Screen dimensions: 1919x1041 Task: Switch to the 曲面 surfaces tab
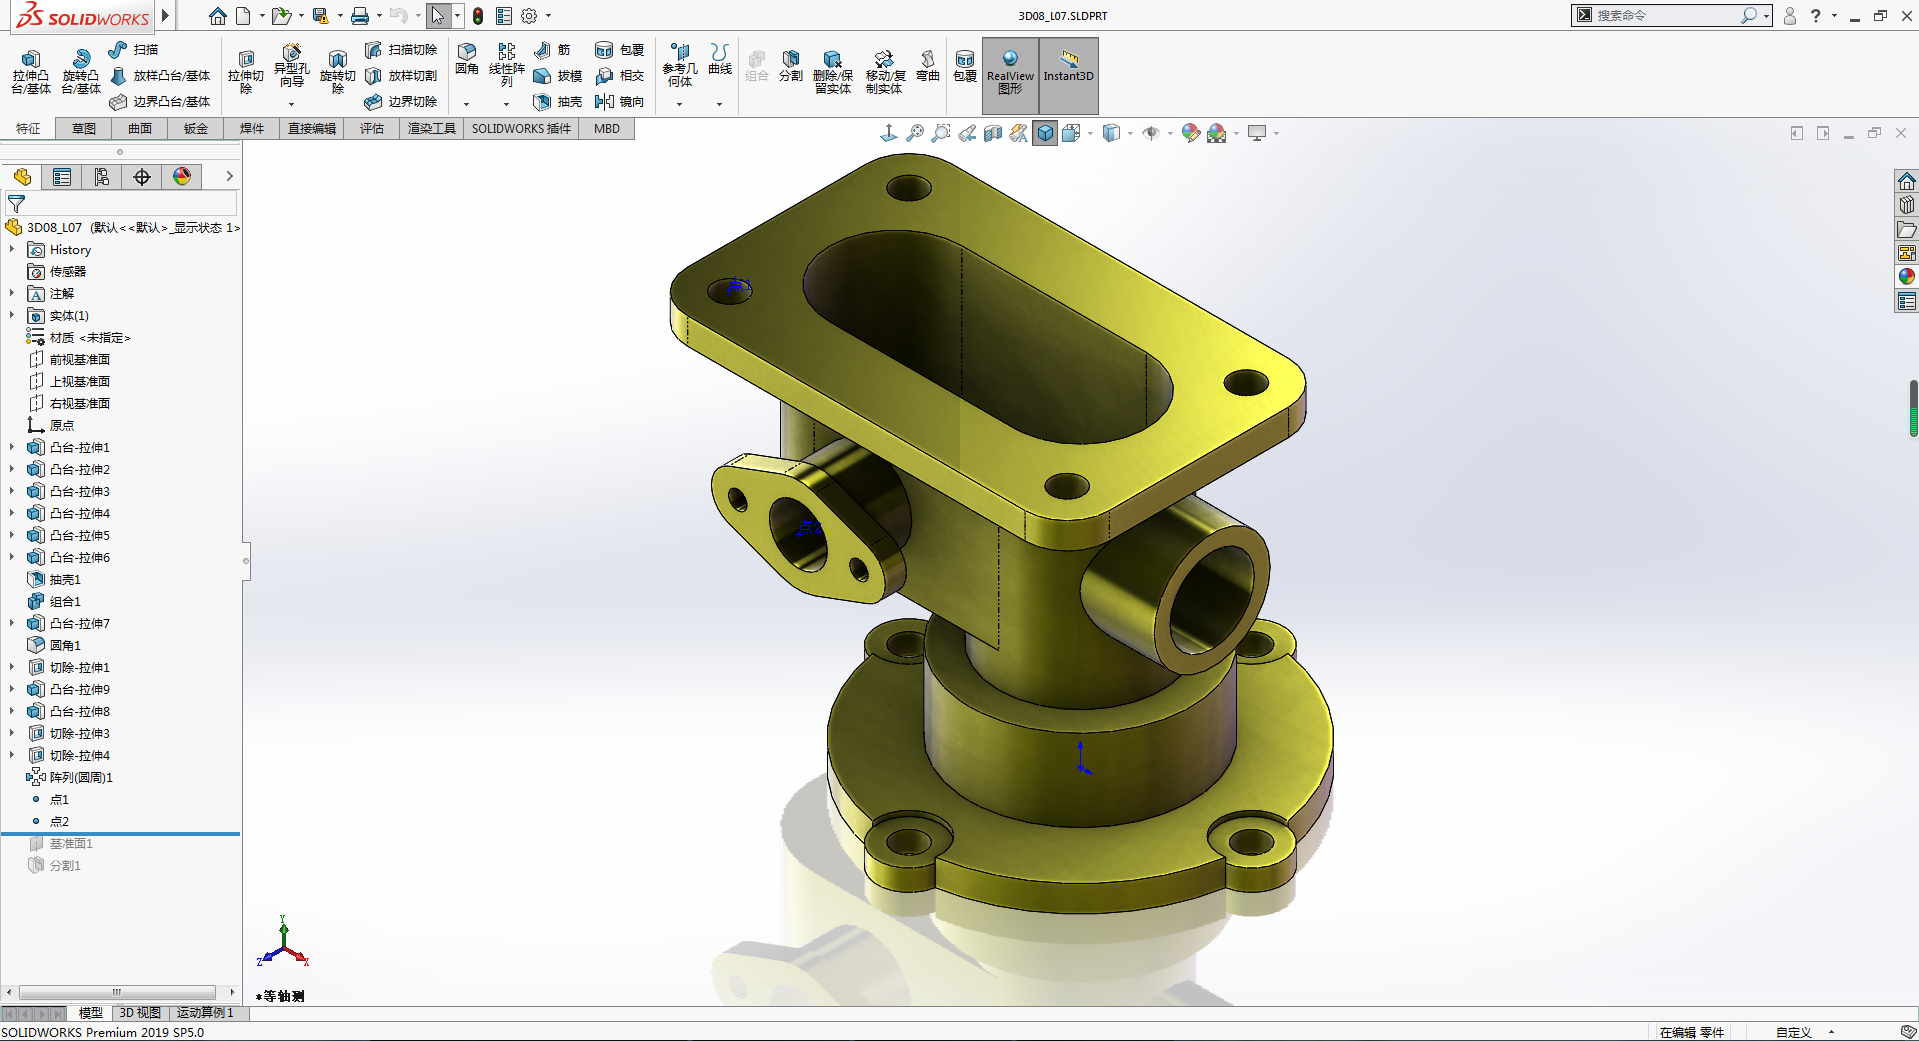coord(140,128)
